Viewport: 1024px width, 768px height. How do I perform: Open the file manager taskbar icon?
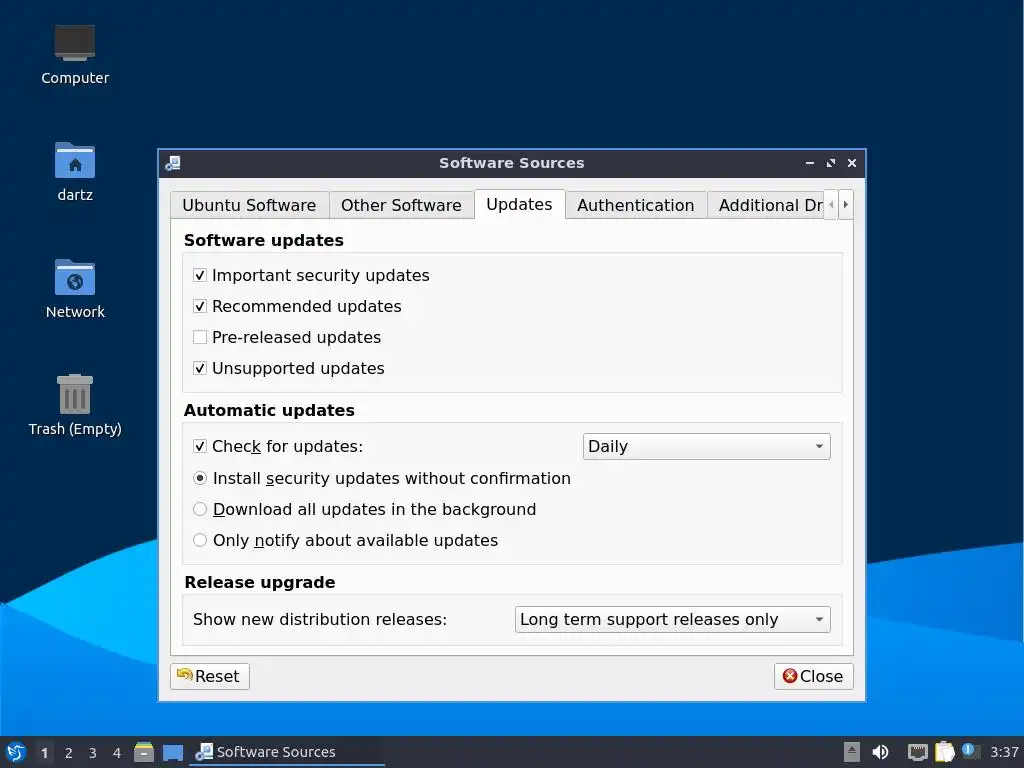[144, 752]
